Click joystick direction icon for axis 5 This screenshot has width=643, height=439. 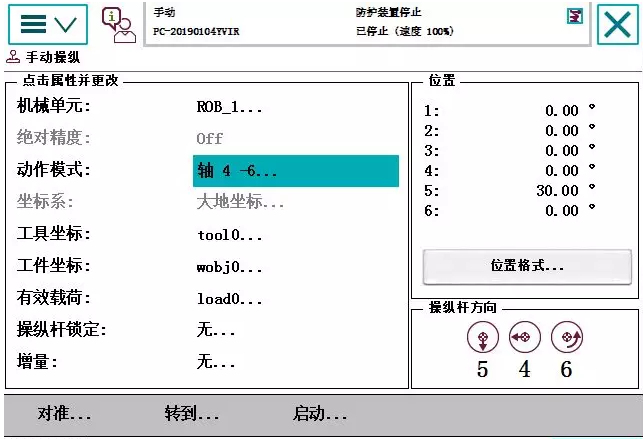coord(483,338)
